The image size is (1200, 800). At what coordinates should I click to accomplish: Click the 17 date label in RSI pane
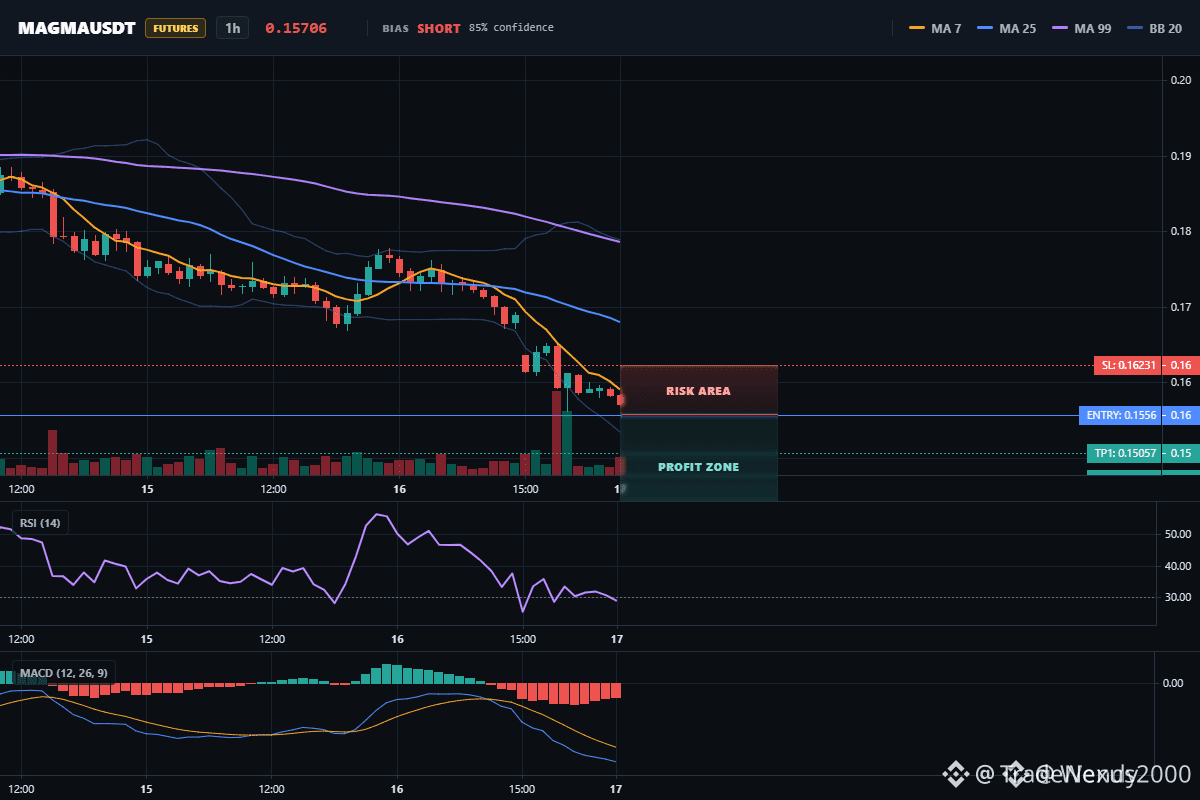click(617, 638)
